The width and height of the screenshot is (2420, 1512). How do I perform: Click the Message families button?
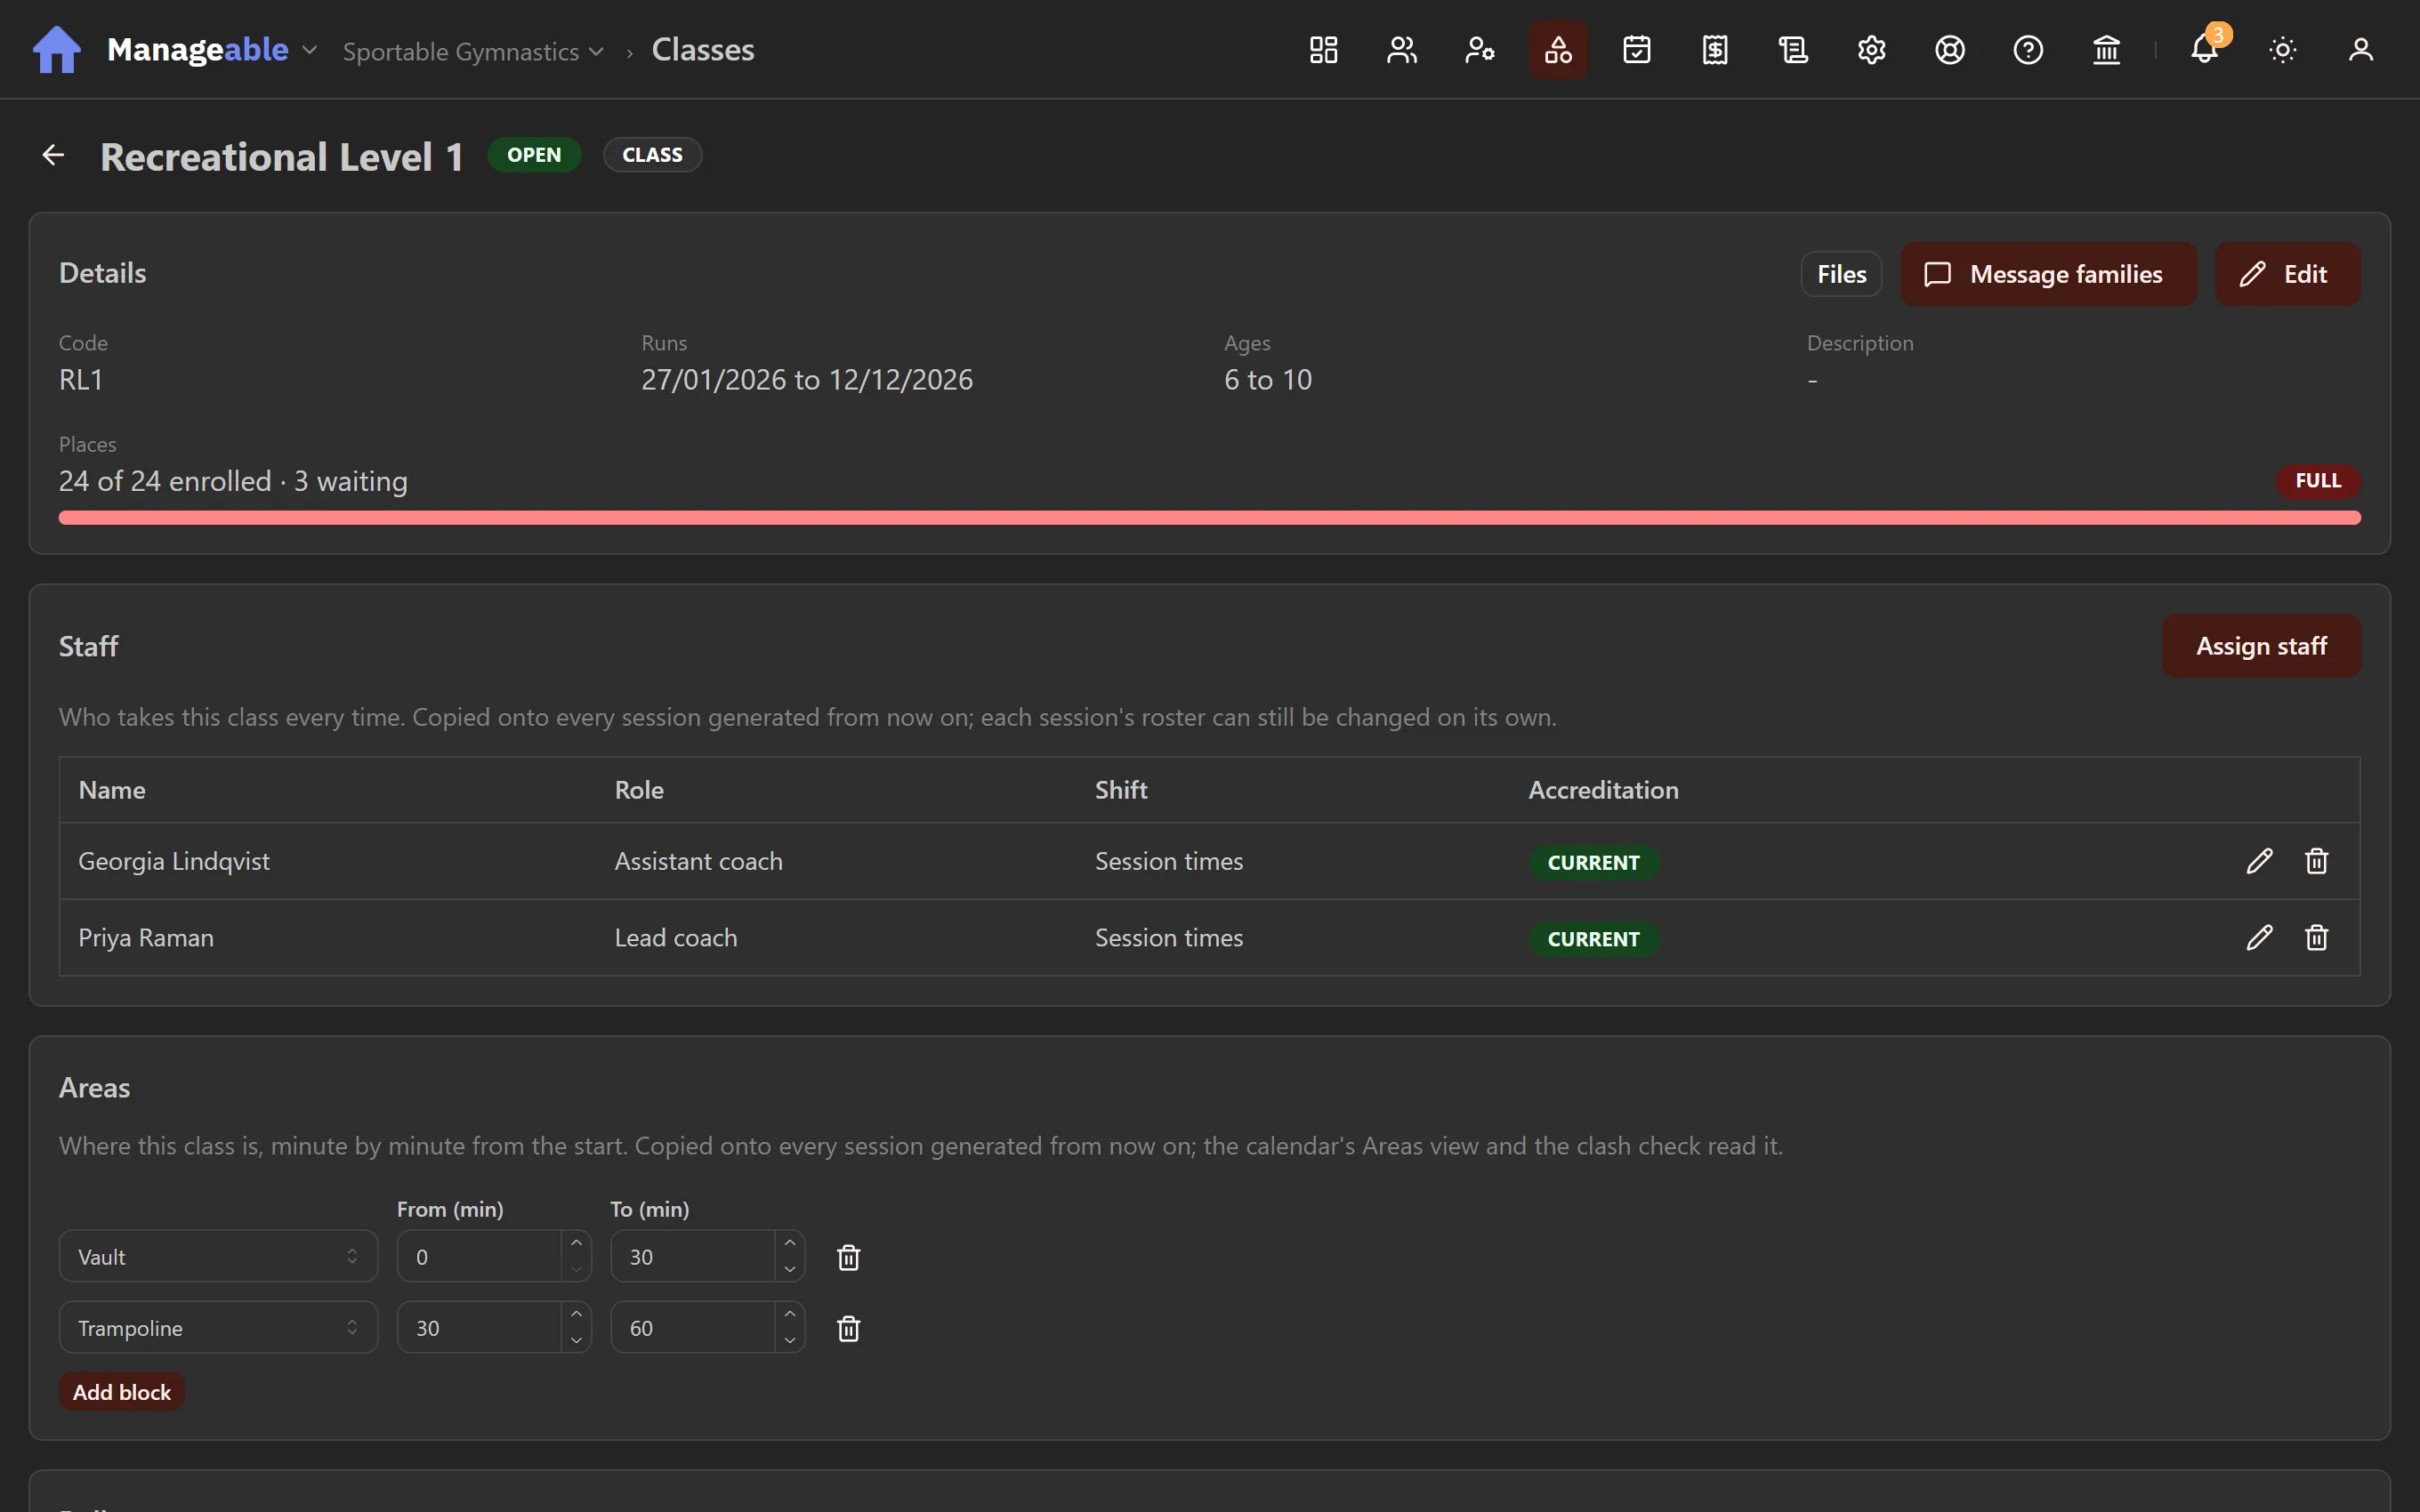point(2047,274)
